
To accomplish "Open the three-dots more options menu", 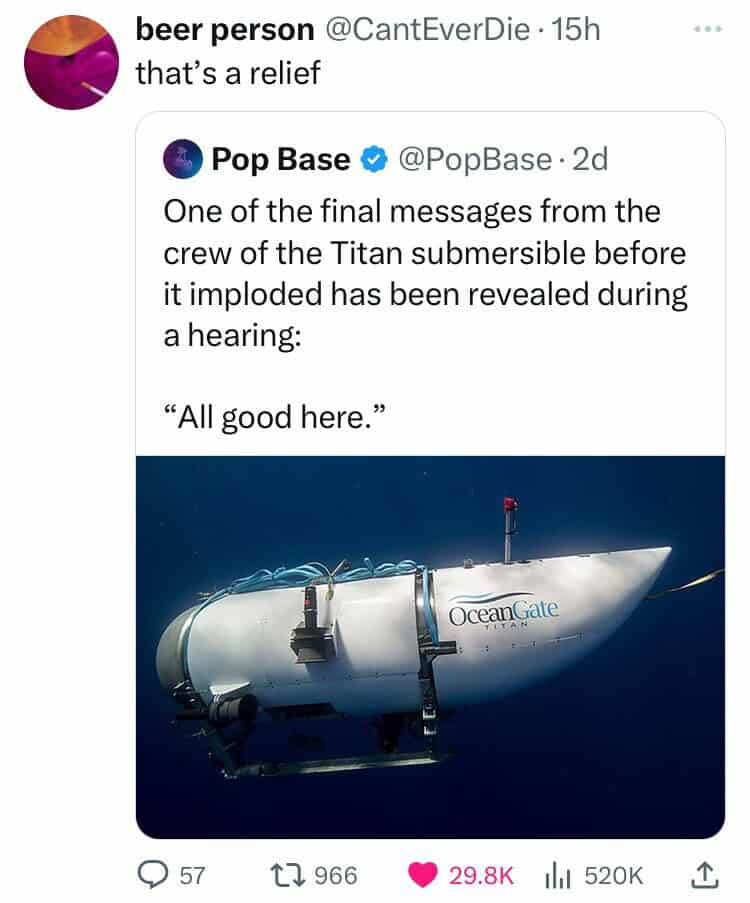I will click(x=709, y=29).
